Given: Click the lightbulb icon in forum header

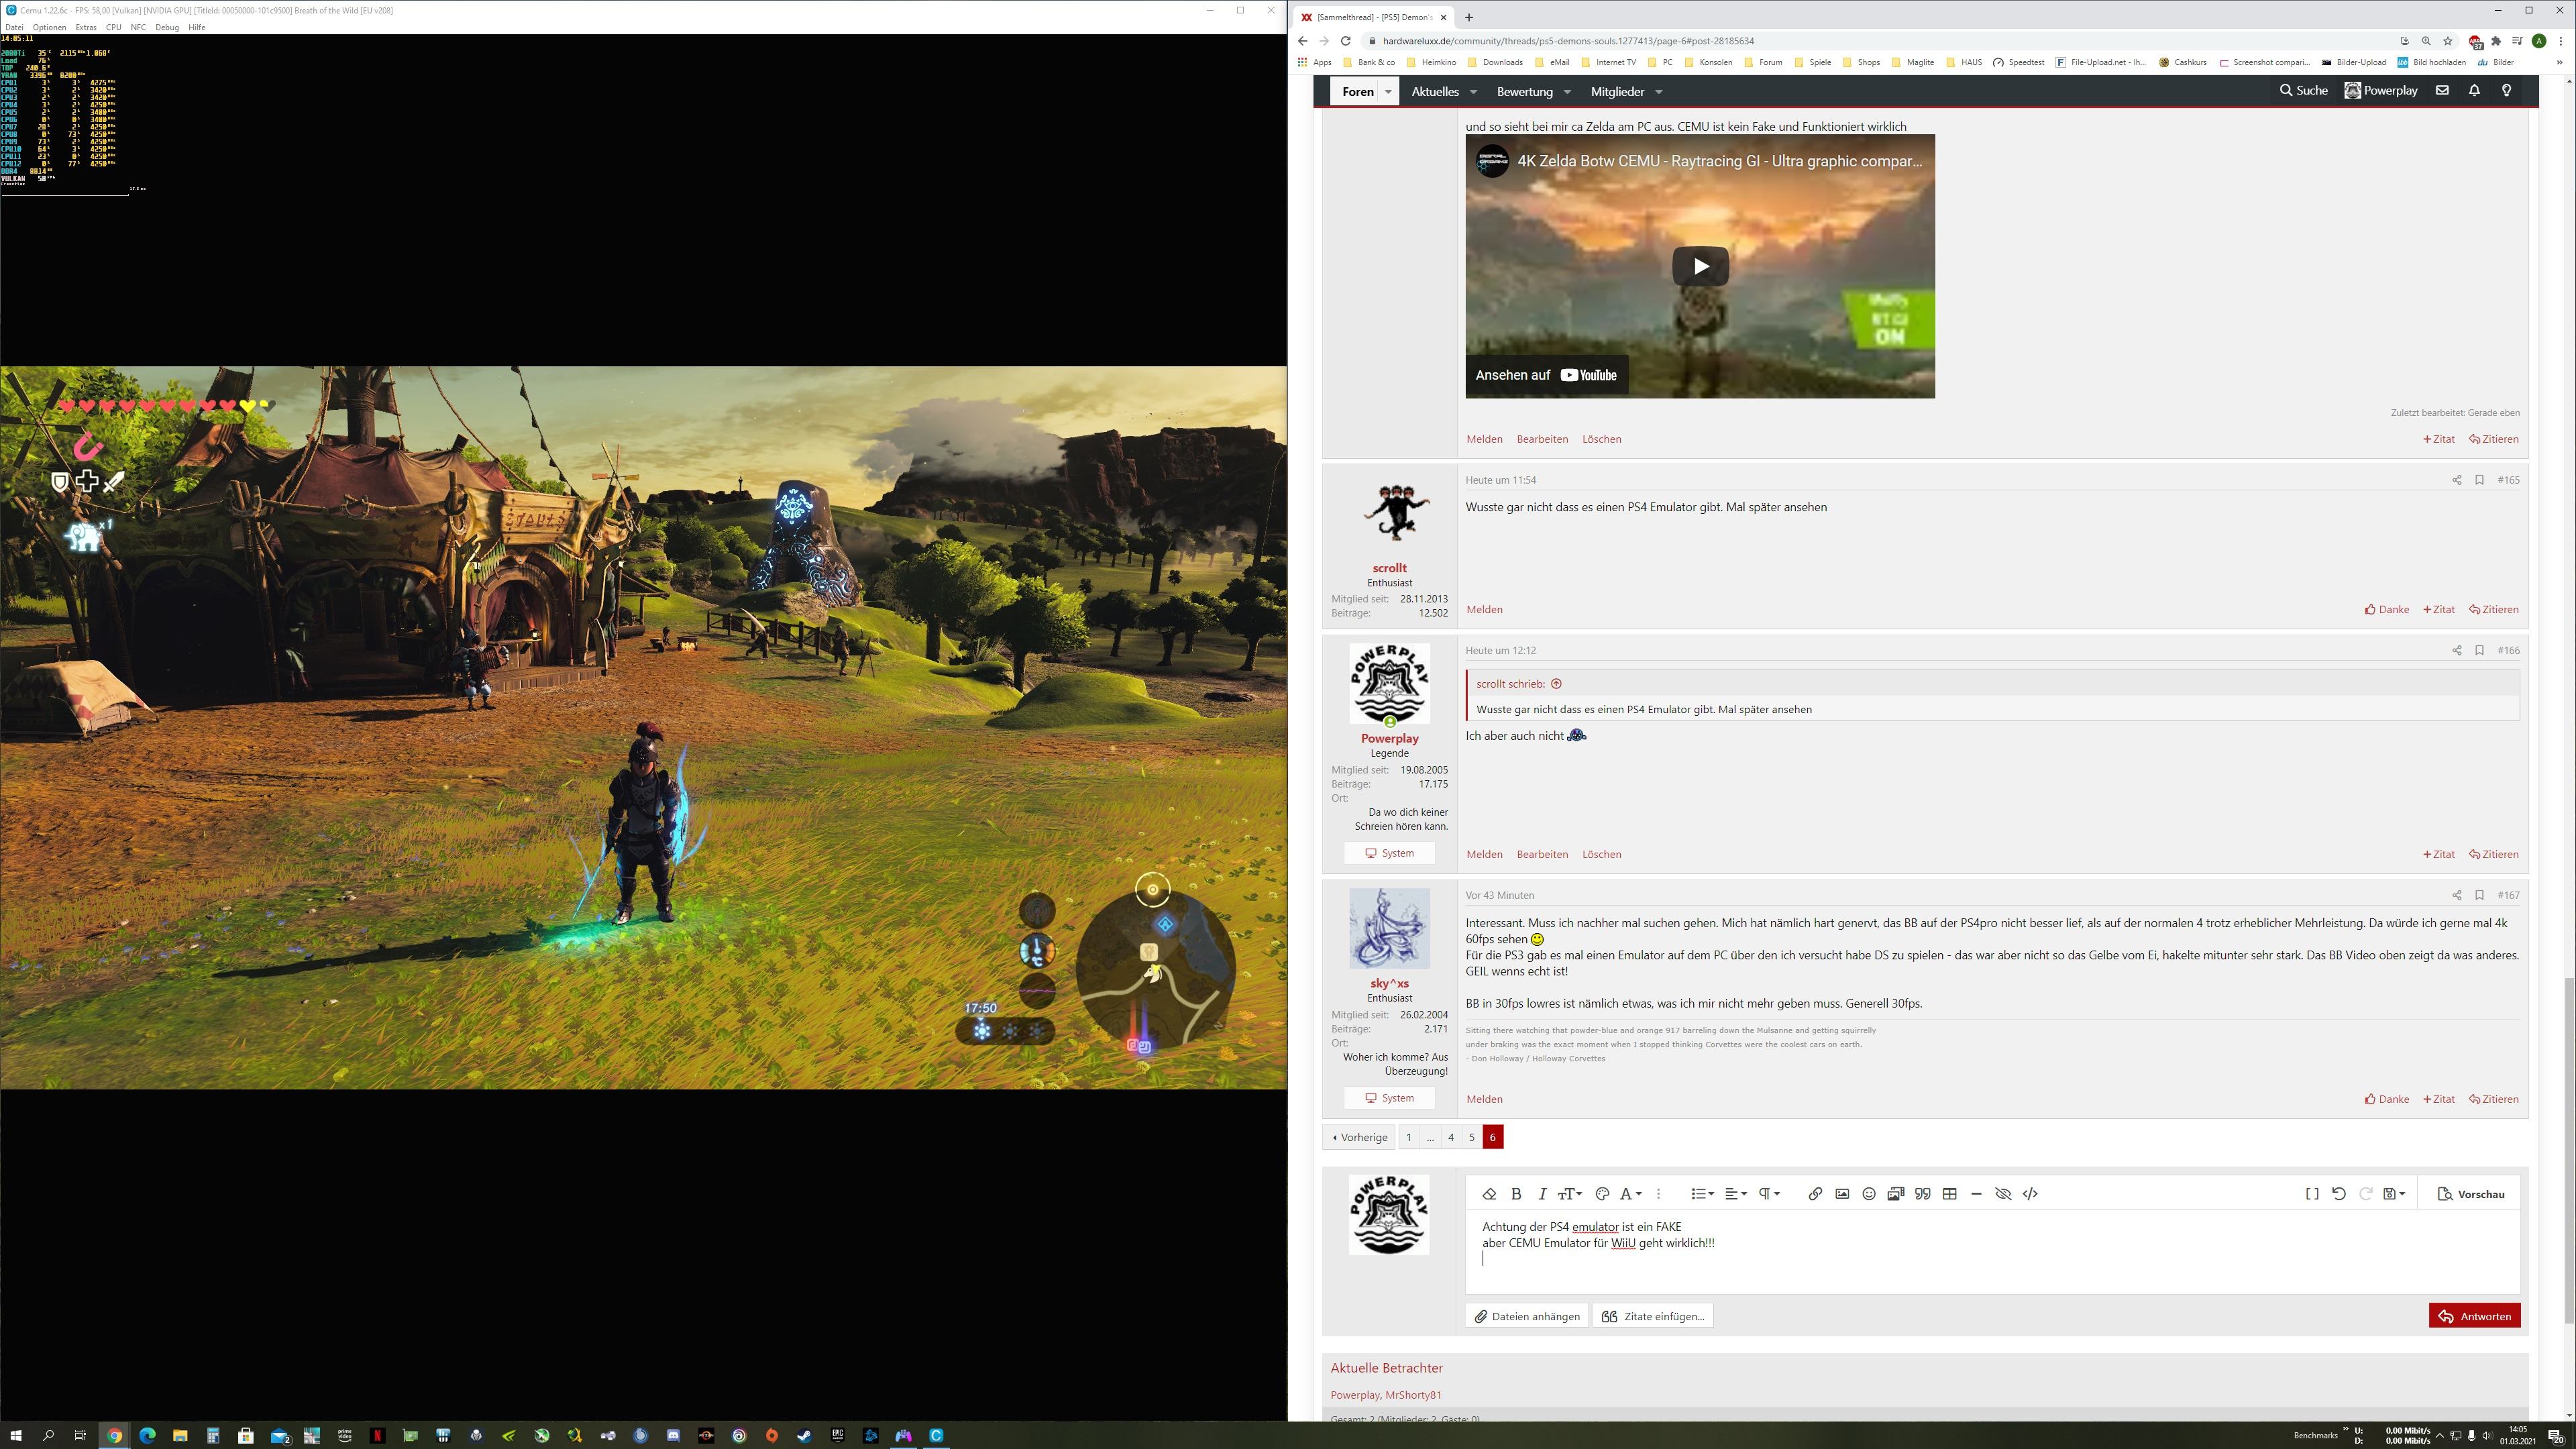Looking at the screenshot, I should coord(2506,90).
